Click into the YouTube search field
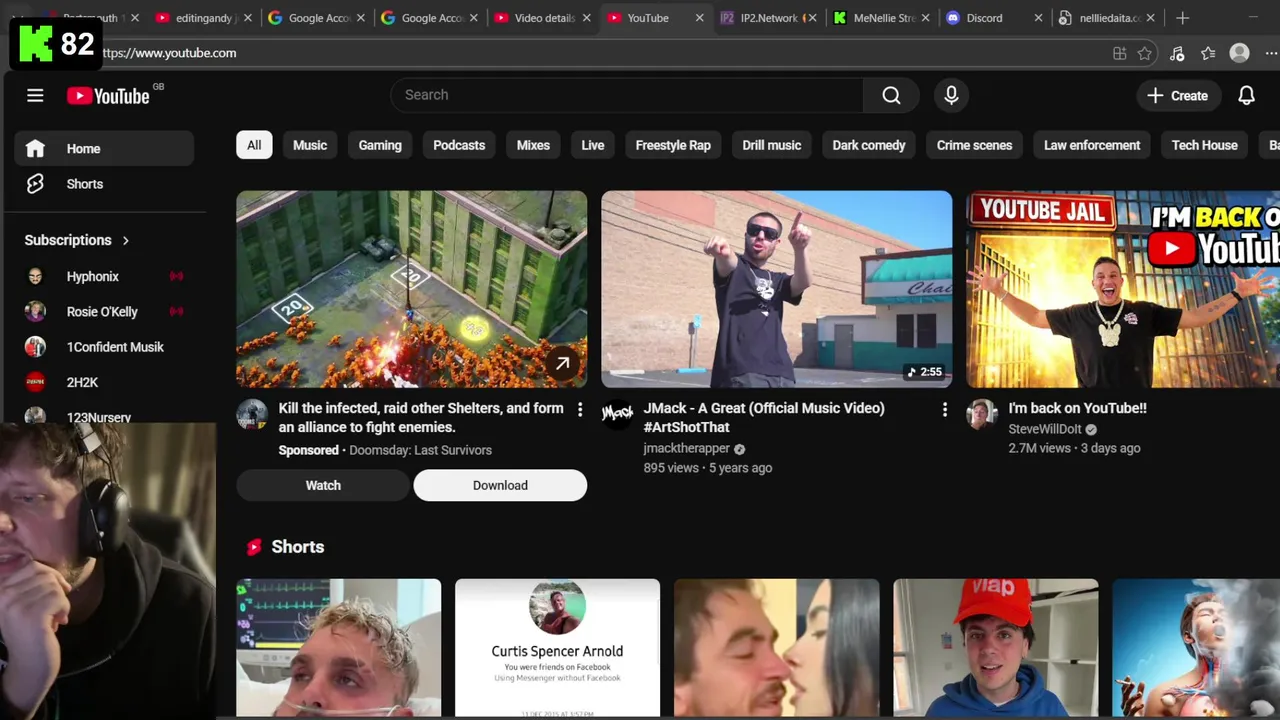The image size is (1280, 720). click(x=627, y=95)
